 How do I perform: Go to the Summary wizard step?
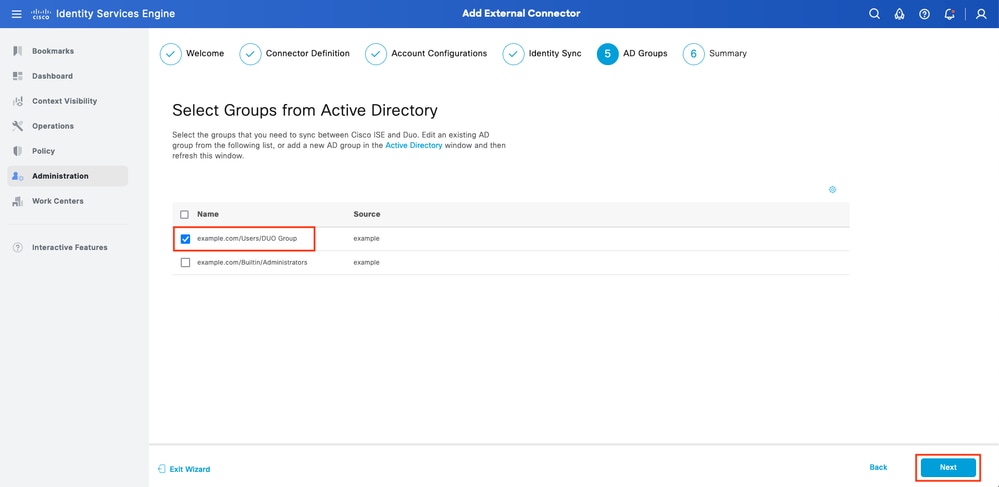(x=728, y=54)
